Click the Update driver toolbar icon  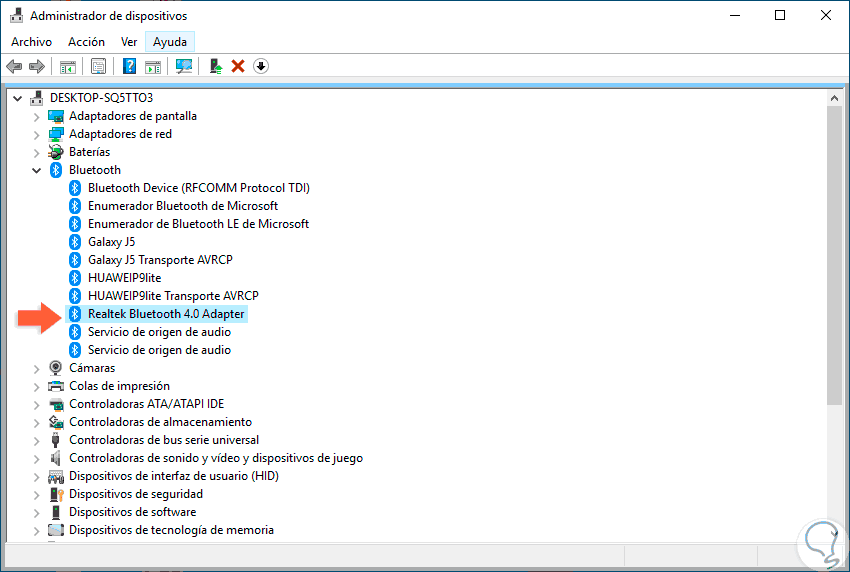216,66
